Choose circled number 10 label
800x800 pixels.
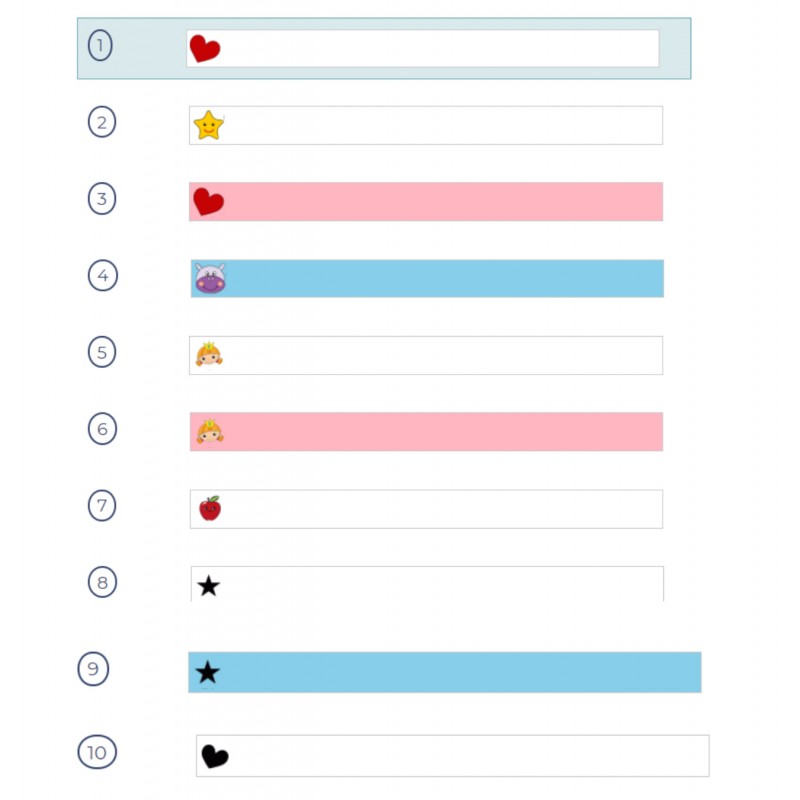point(97,752)
